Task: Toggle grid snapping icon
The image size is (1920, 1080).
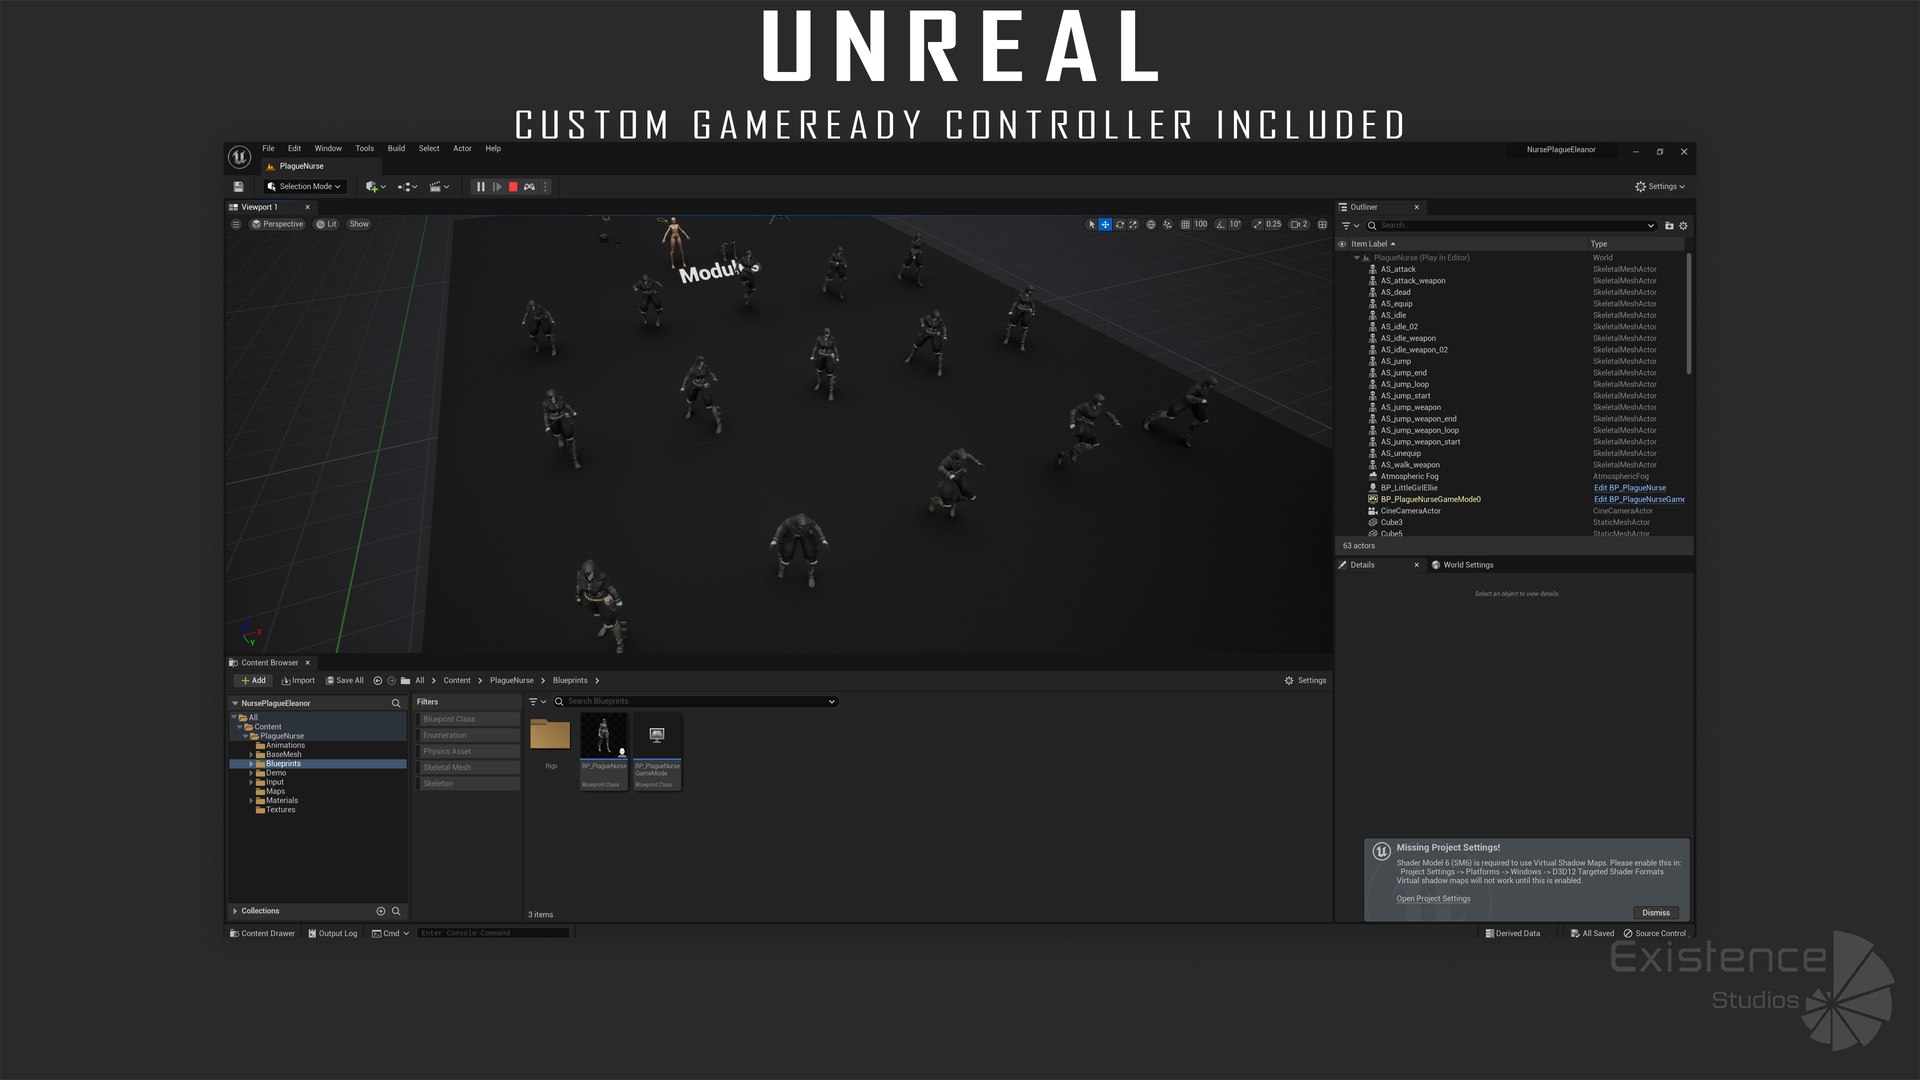Action: [x=1185, y=225]
